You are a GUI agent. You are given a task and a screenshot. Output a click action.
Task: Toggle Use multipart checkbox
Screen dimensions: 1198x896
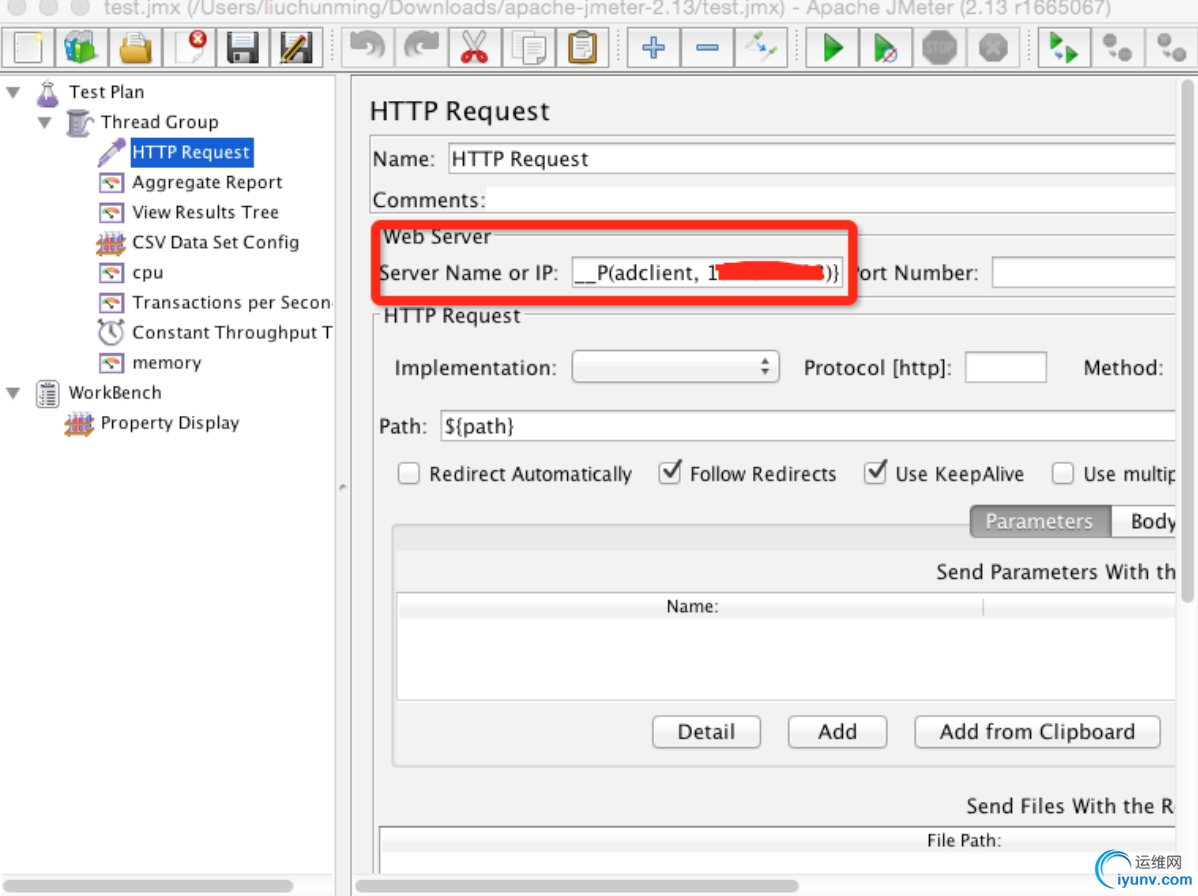tap(1063, 474)
